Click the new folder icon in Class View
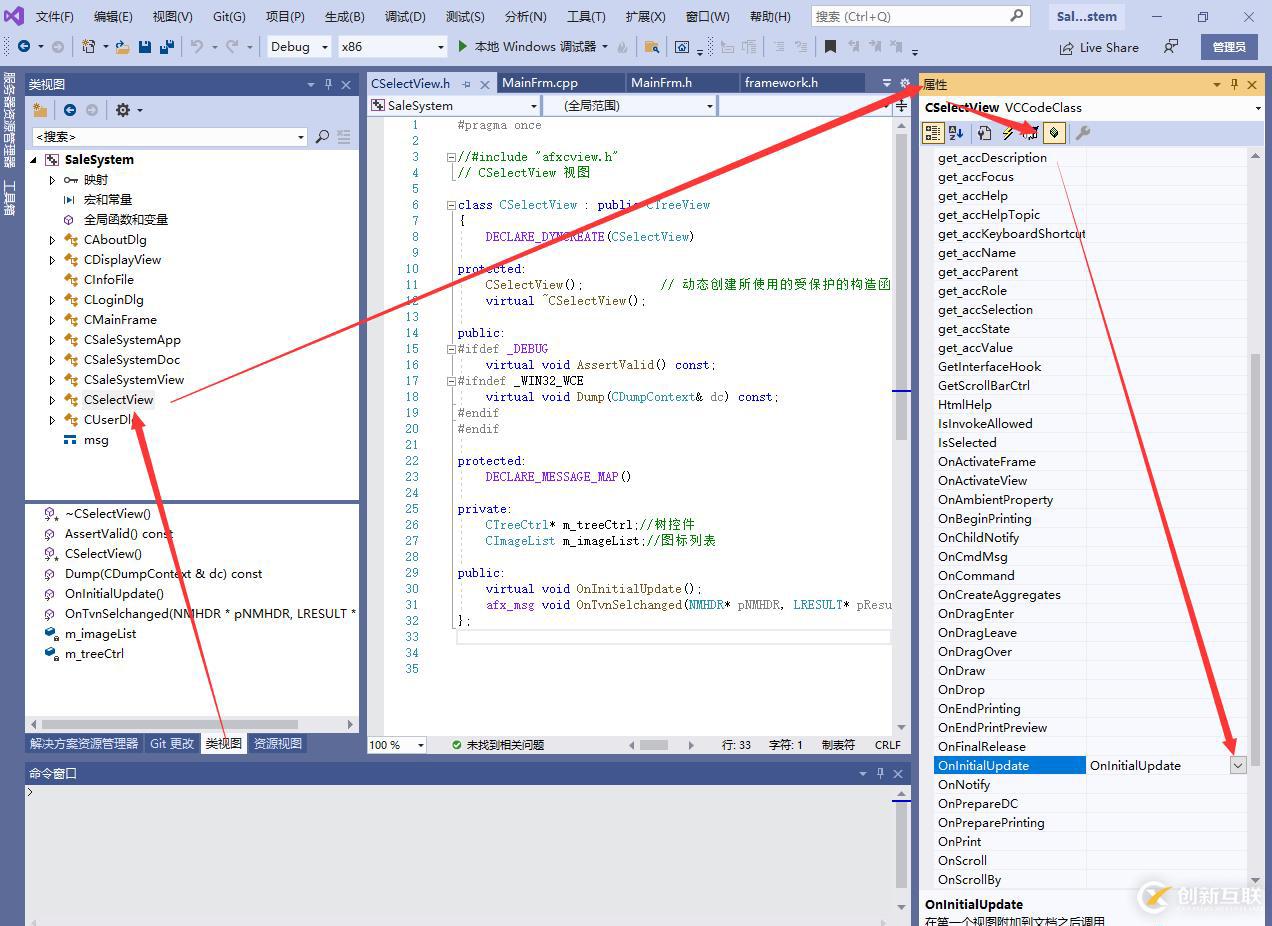Screen dimensions: 1272x926 click(x=40, y=110)
